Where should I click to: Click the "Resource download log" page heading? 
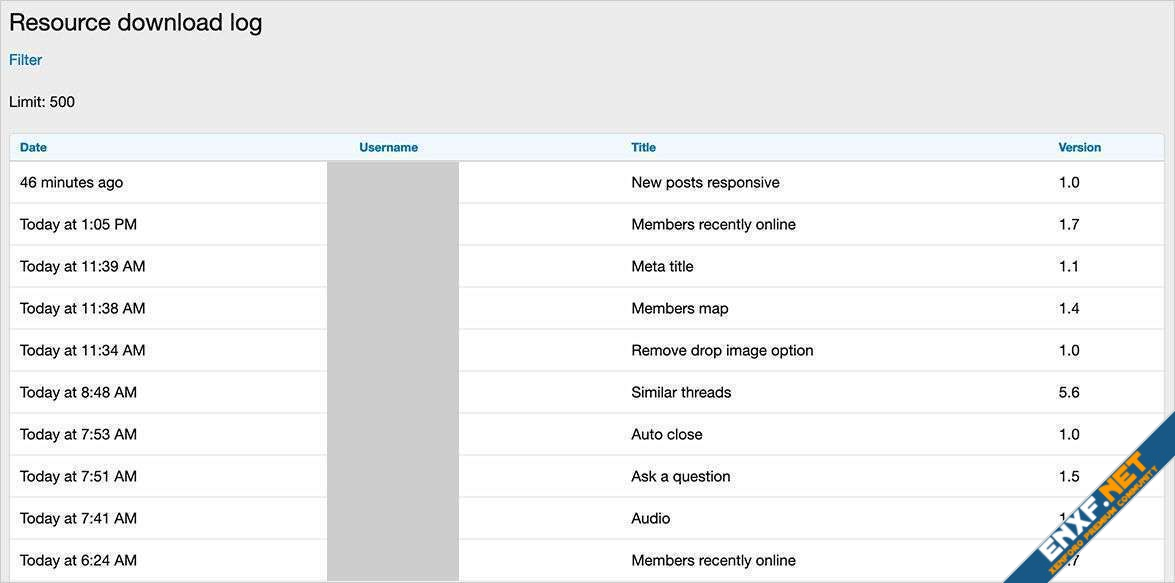click(x=135, y=23)
